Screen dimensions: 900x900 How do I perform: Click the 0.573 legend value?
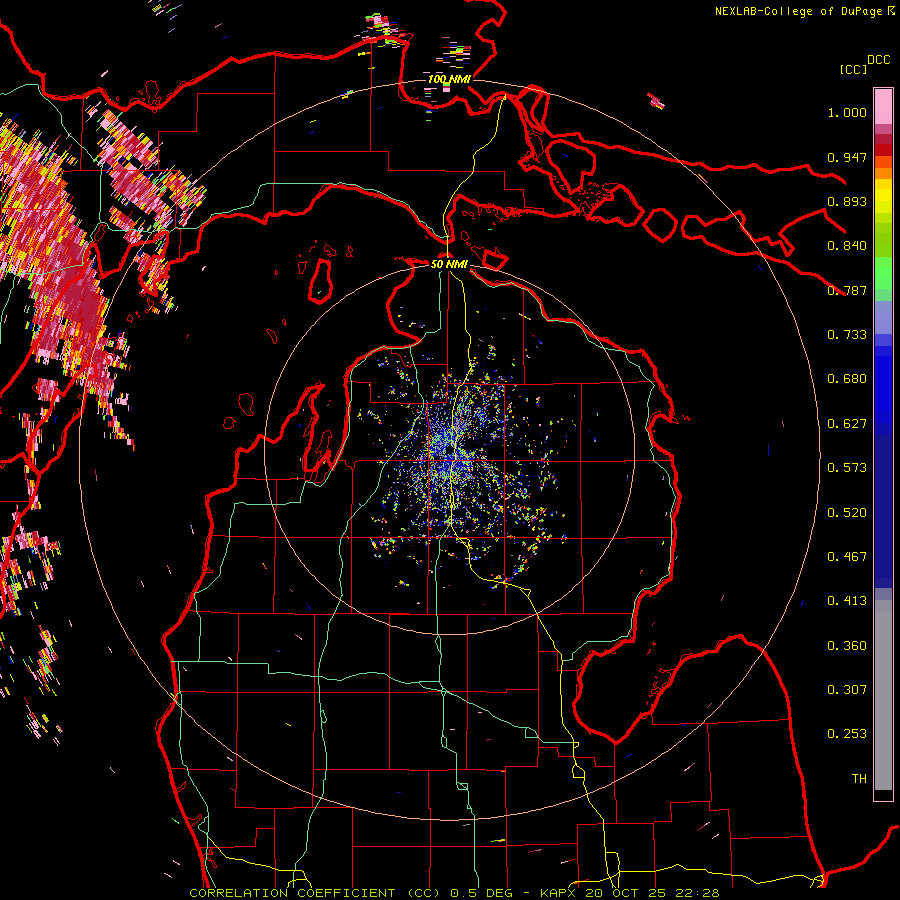[847, 468]
